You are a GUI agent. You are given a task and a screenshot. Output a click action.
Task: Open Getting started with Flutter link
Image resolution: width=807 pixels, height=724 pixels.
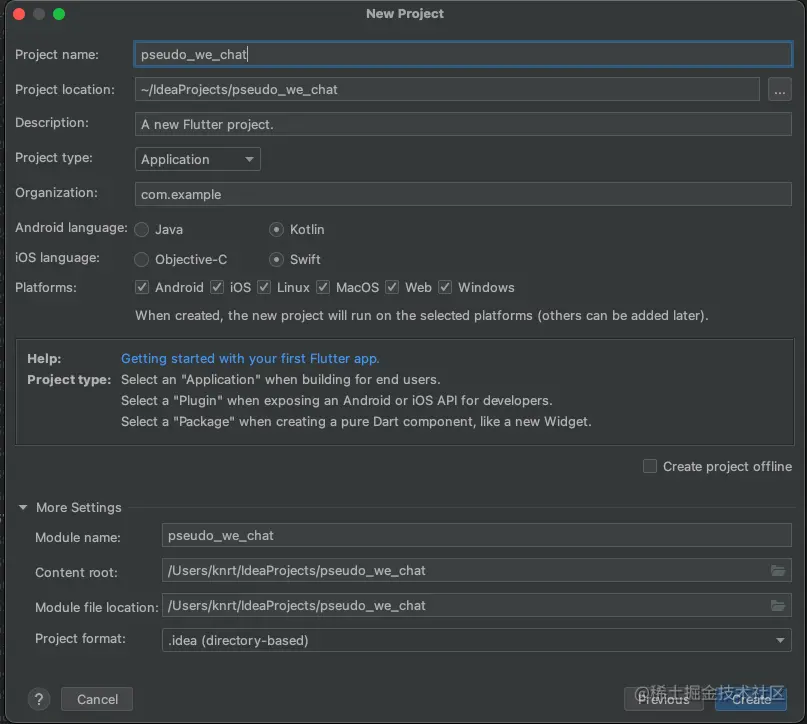tap(250, 358)
